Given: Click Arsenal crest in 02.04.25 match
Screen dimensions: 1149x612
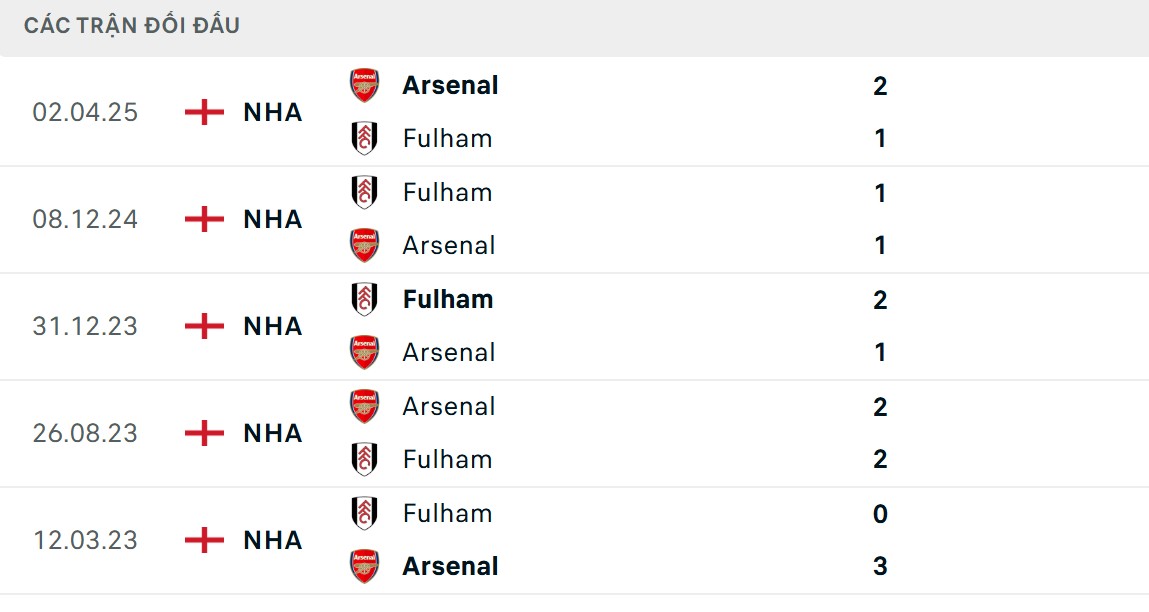Looking at the screenshot, I should tap(364, 85).
